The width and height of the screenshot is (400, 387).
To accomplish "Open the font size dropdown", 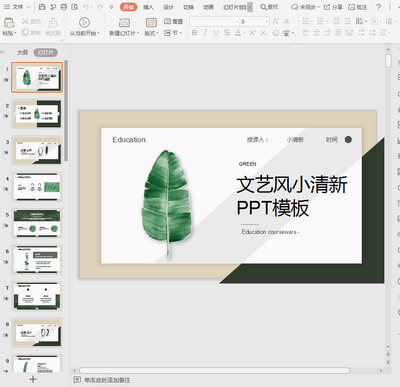I will click(267, 21).
